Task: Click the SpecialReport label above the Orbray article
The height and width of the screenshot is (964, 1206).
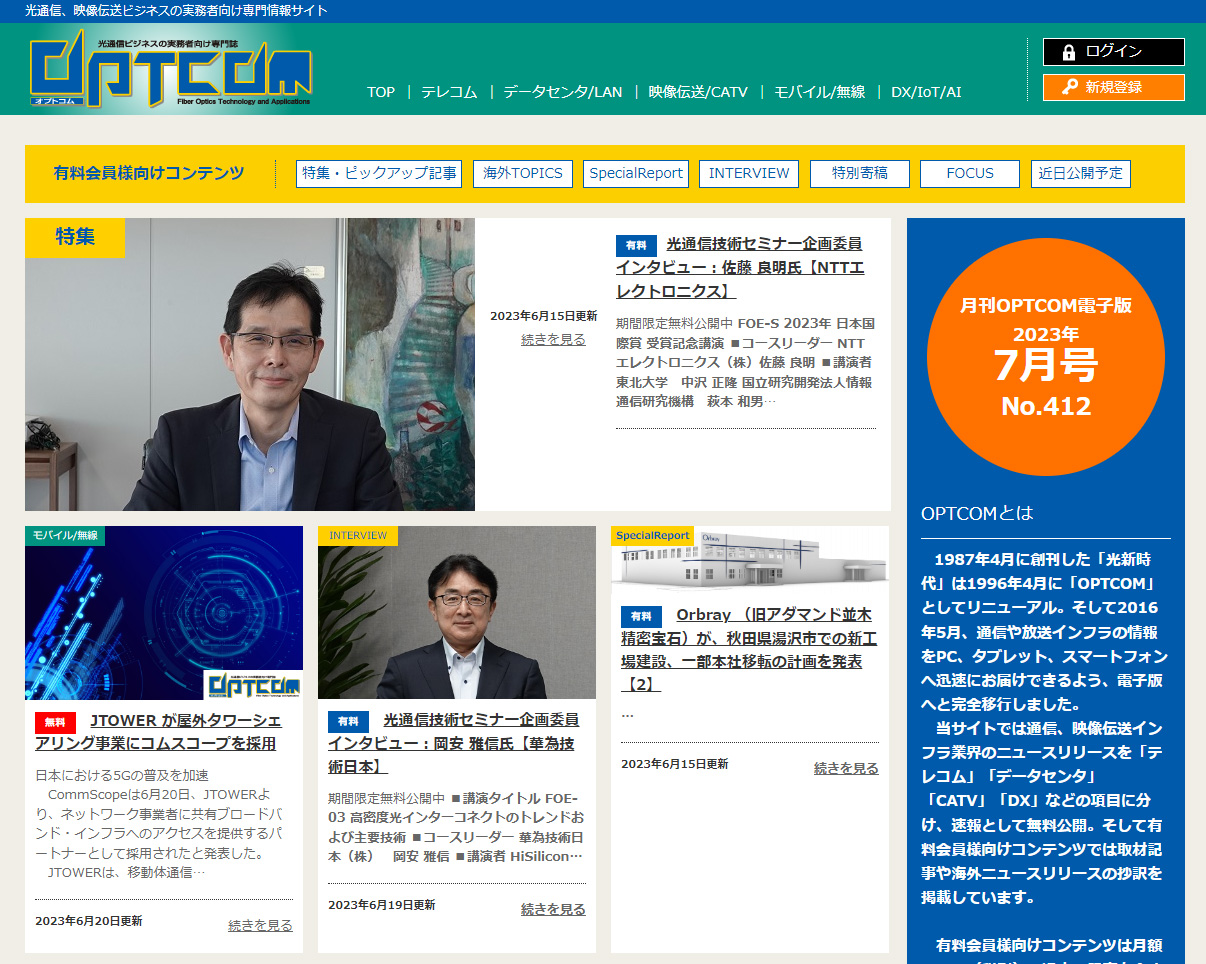Action: point(651,535)
